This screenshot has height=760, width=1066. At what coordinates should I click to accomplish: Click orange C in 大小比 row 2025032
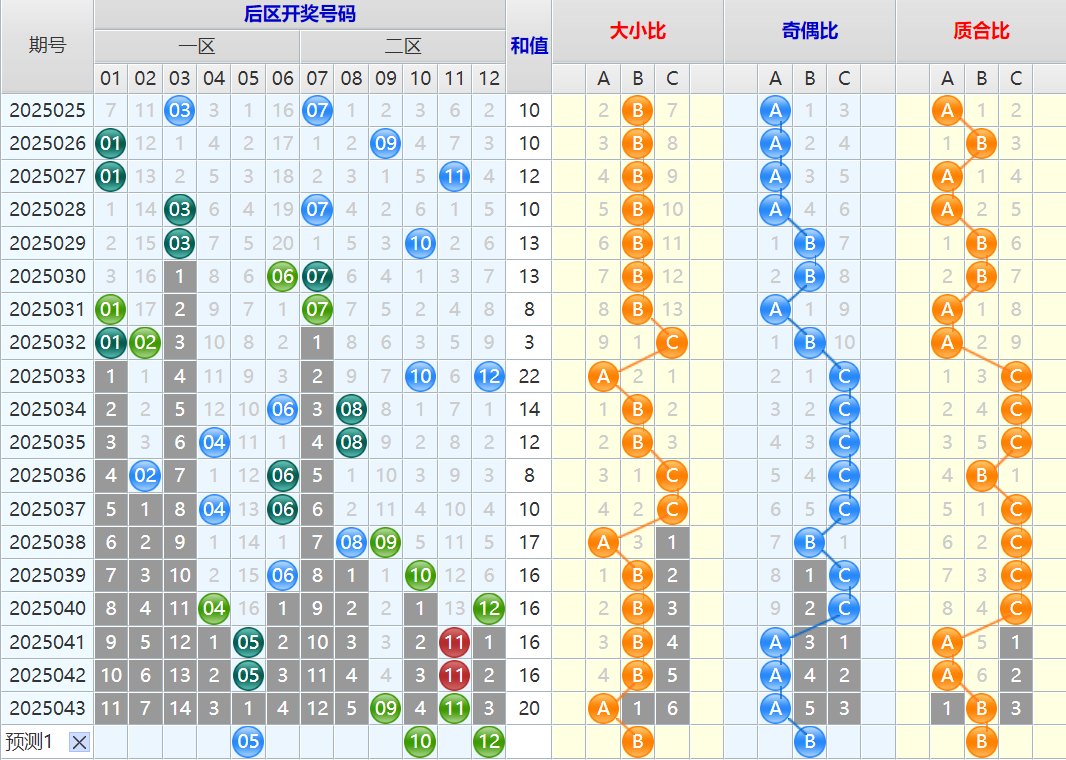pos(672,343)
